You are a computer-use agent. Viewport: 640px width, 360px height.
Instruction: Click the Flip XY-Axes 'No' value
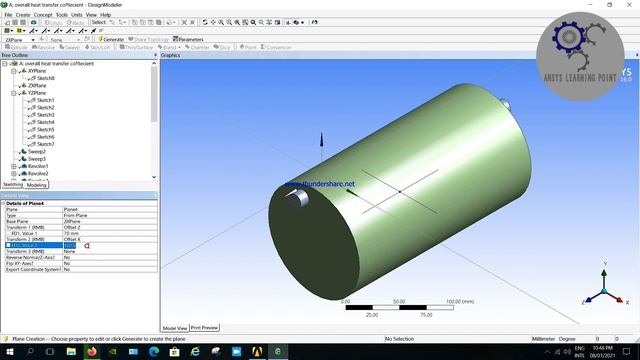pyautogui.click(x=110, y=264)
